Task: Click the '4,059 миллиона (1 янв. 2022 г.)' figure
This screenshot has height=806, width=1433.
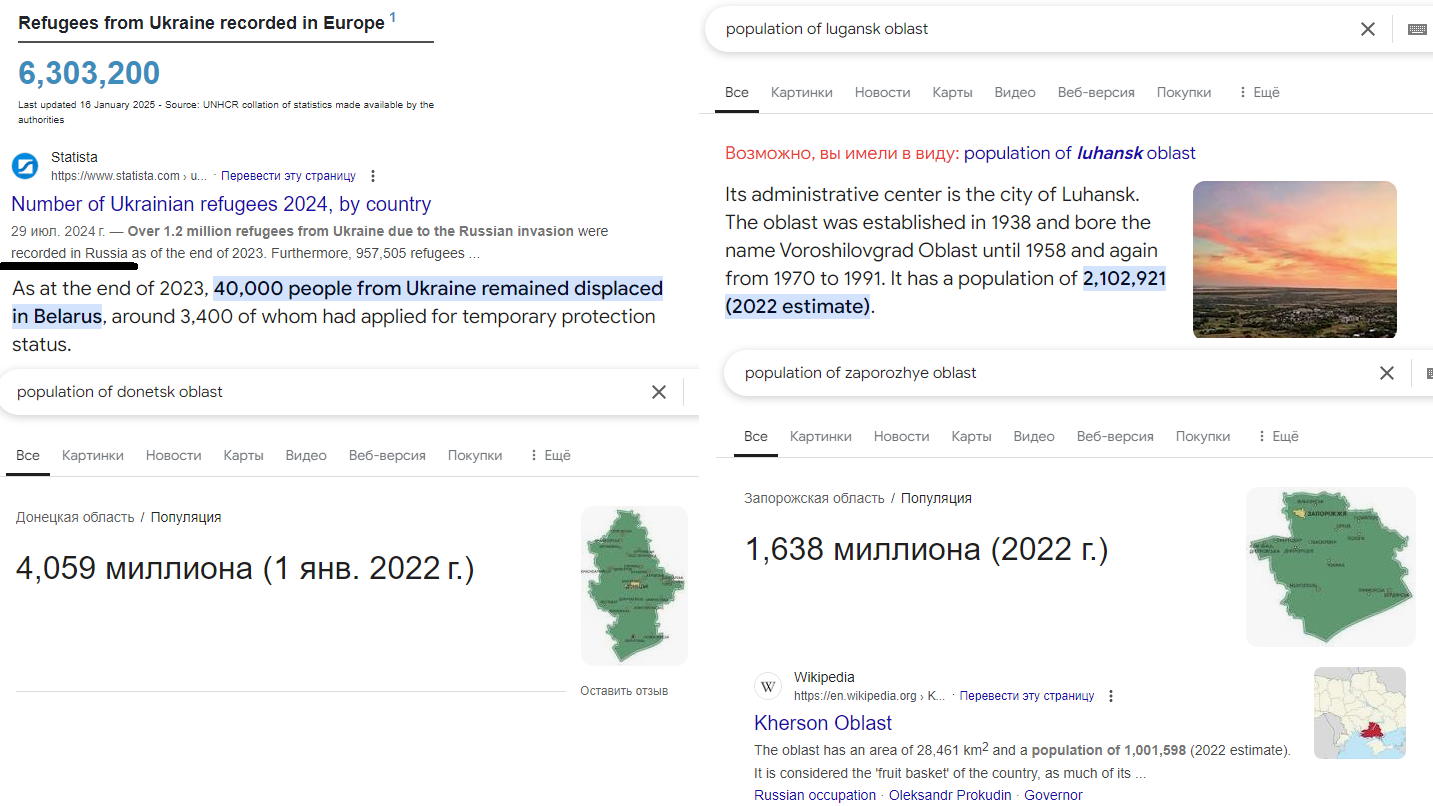Action: (245, 568)
